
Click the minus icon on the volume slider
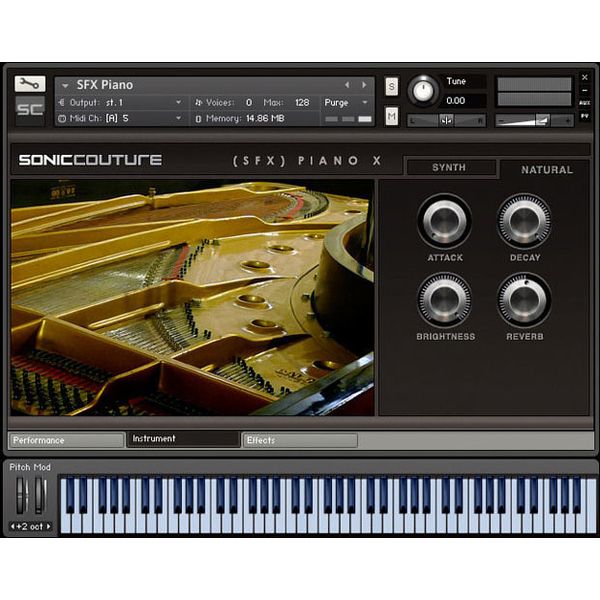[x=502, y=121]
